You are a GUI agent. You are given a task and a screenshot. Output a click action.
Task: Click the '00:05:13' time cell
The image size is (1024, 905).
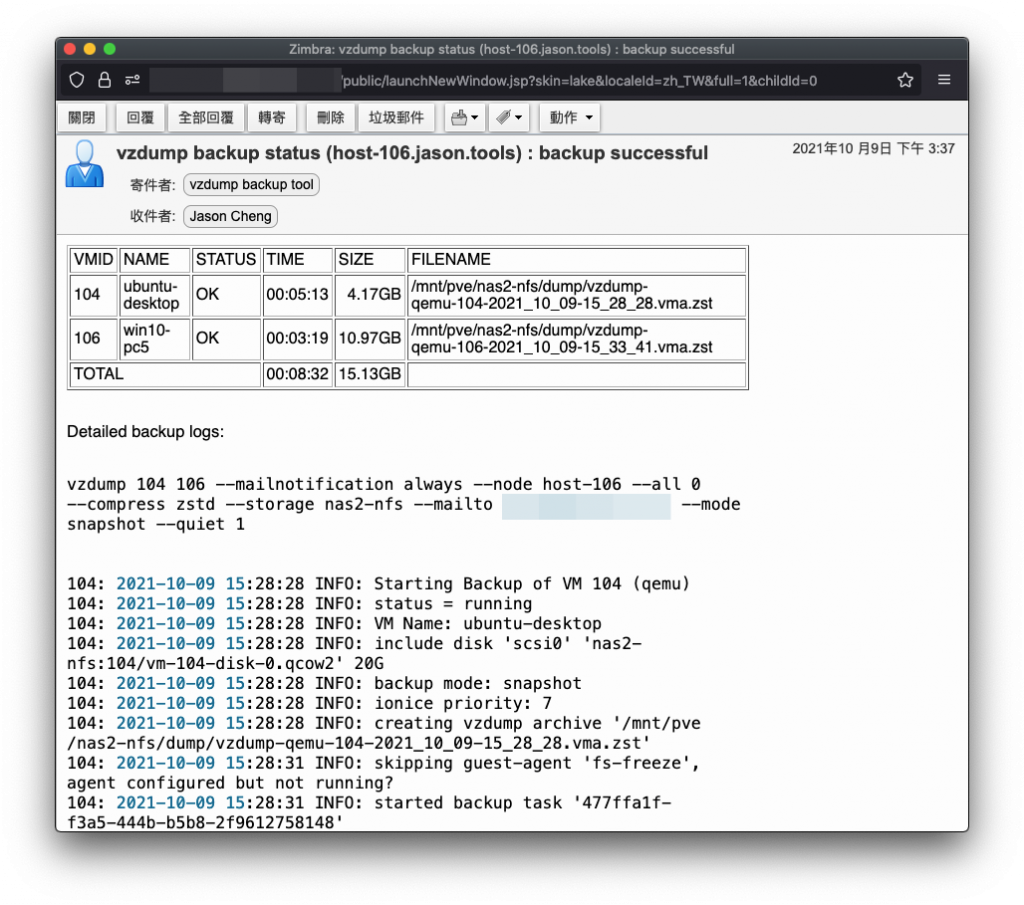(297, 294)
